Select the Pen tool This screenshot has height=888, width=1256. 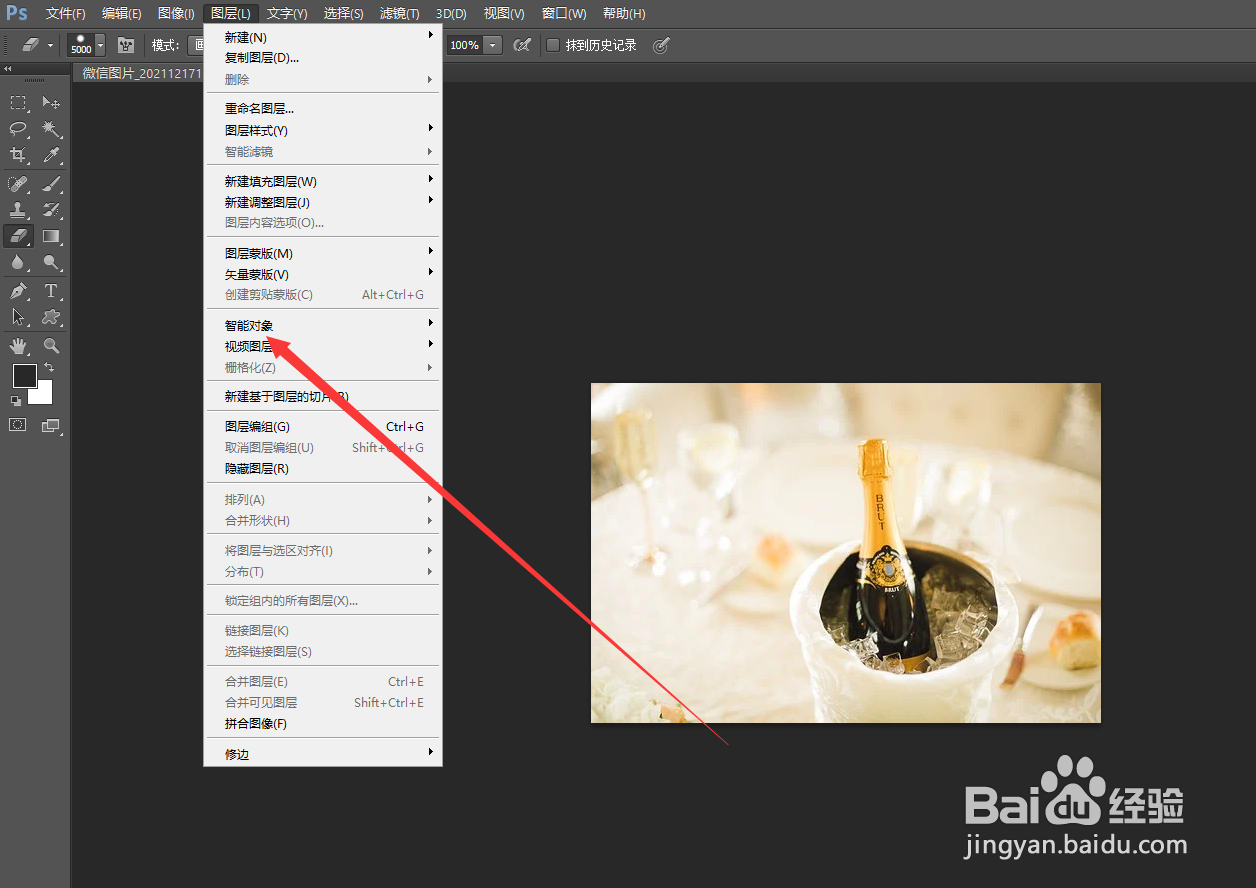tap(18, 289)
